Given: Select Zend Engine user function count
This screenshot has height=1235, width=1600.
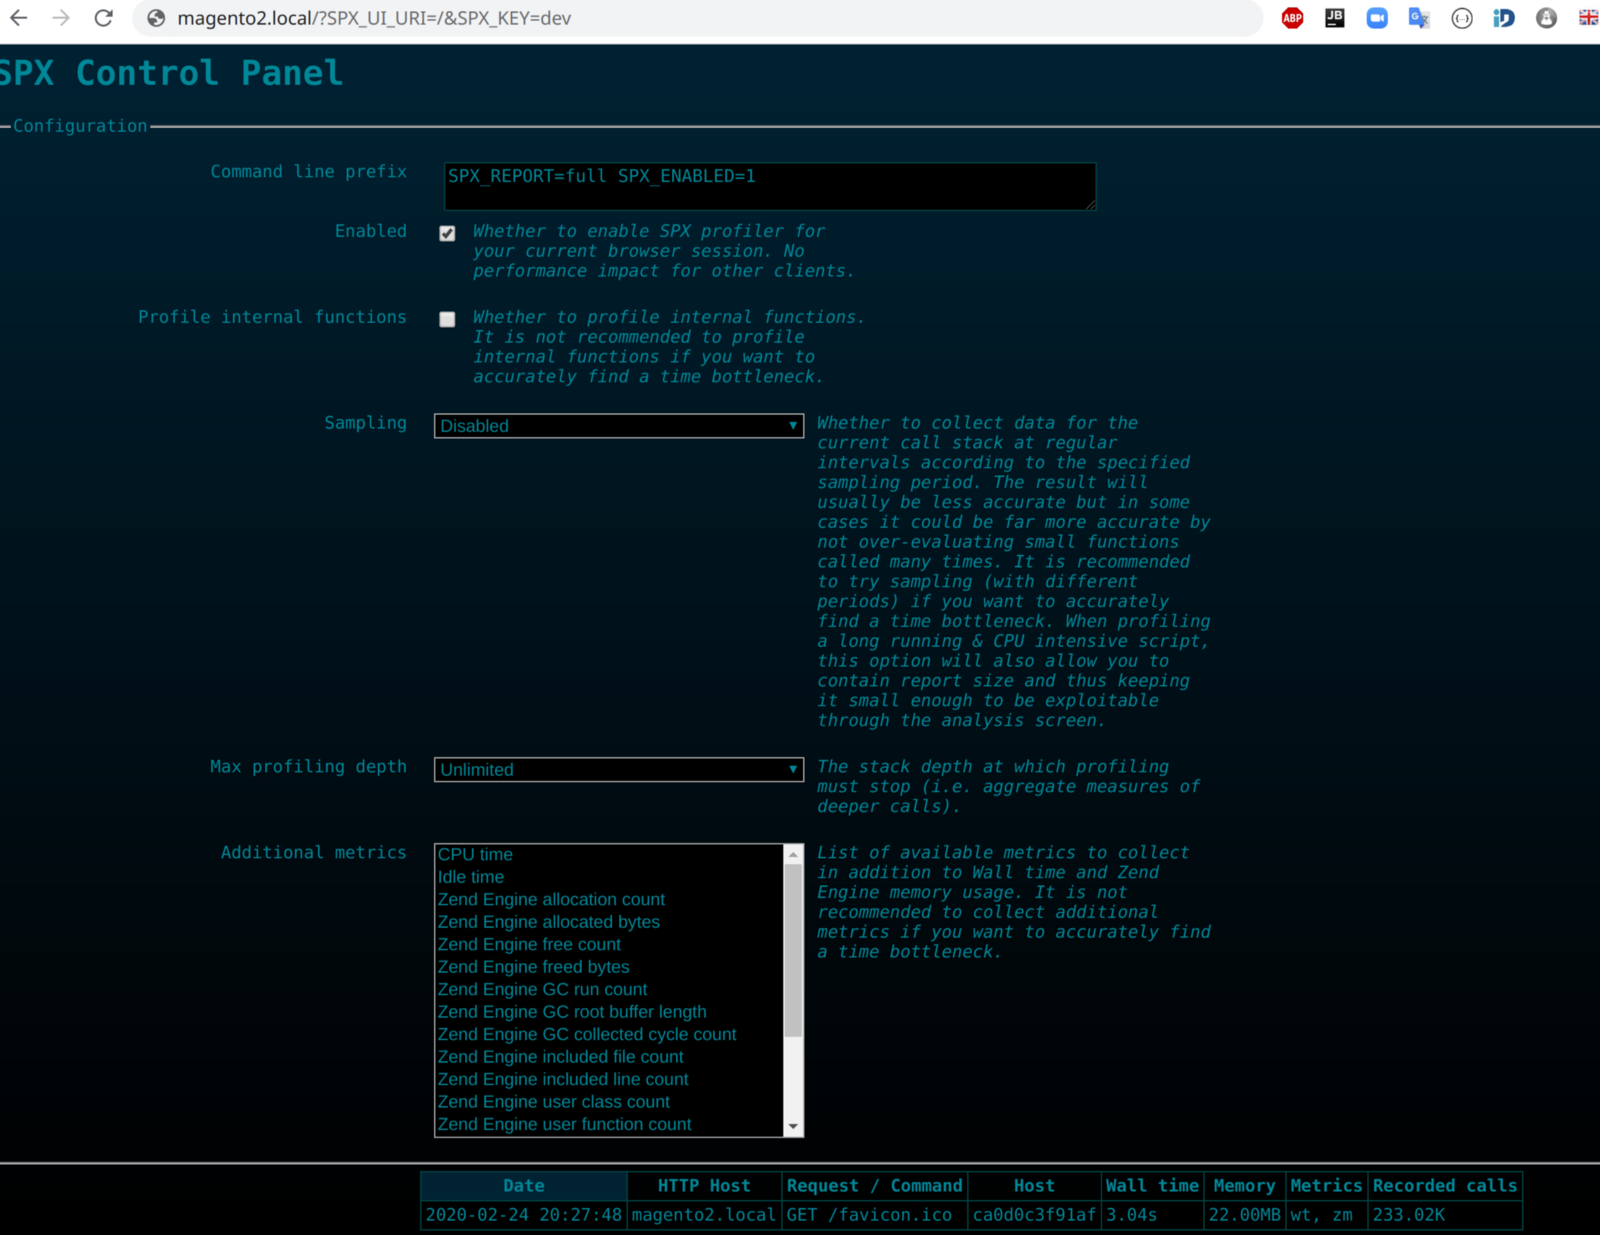Looking at the screenshot, I should (609, 1124).
